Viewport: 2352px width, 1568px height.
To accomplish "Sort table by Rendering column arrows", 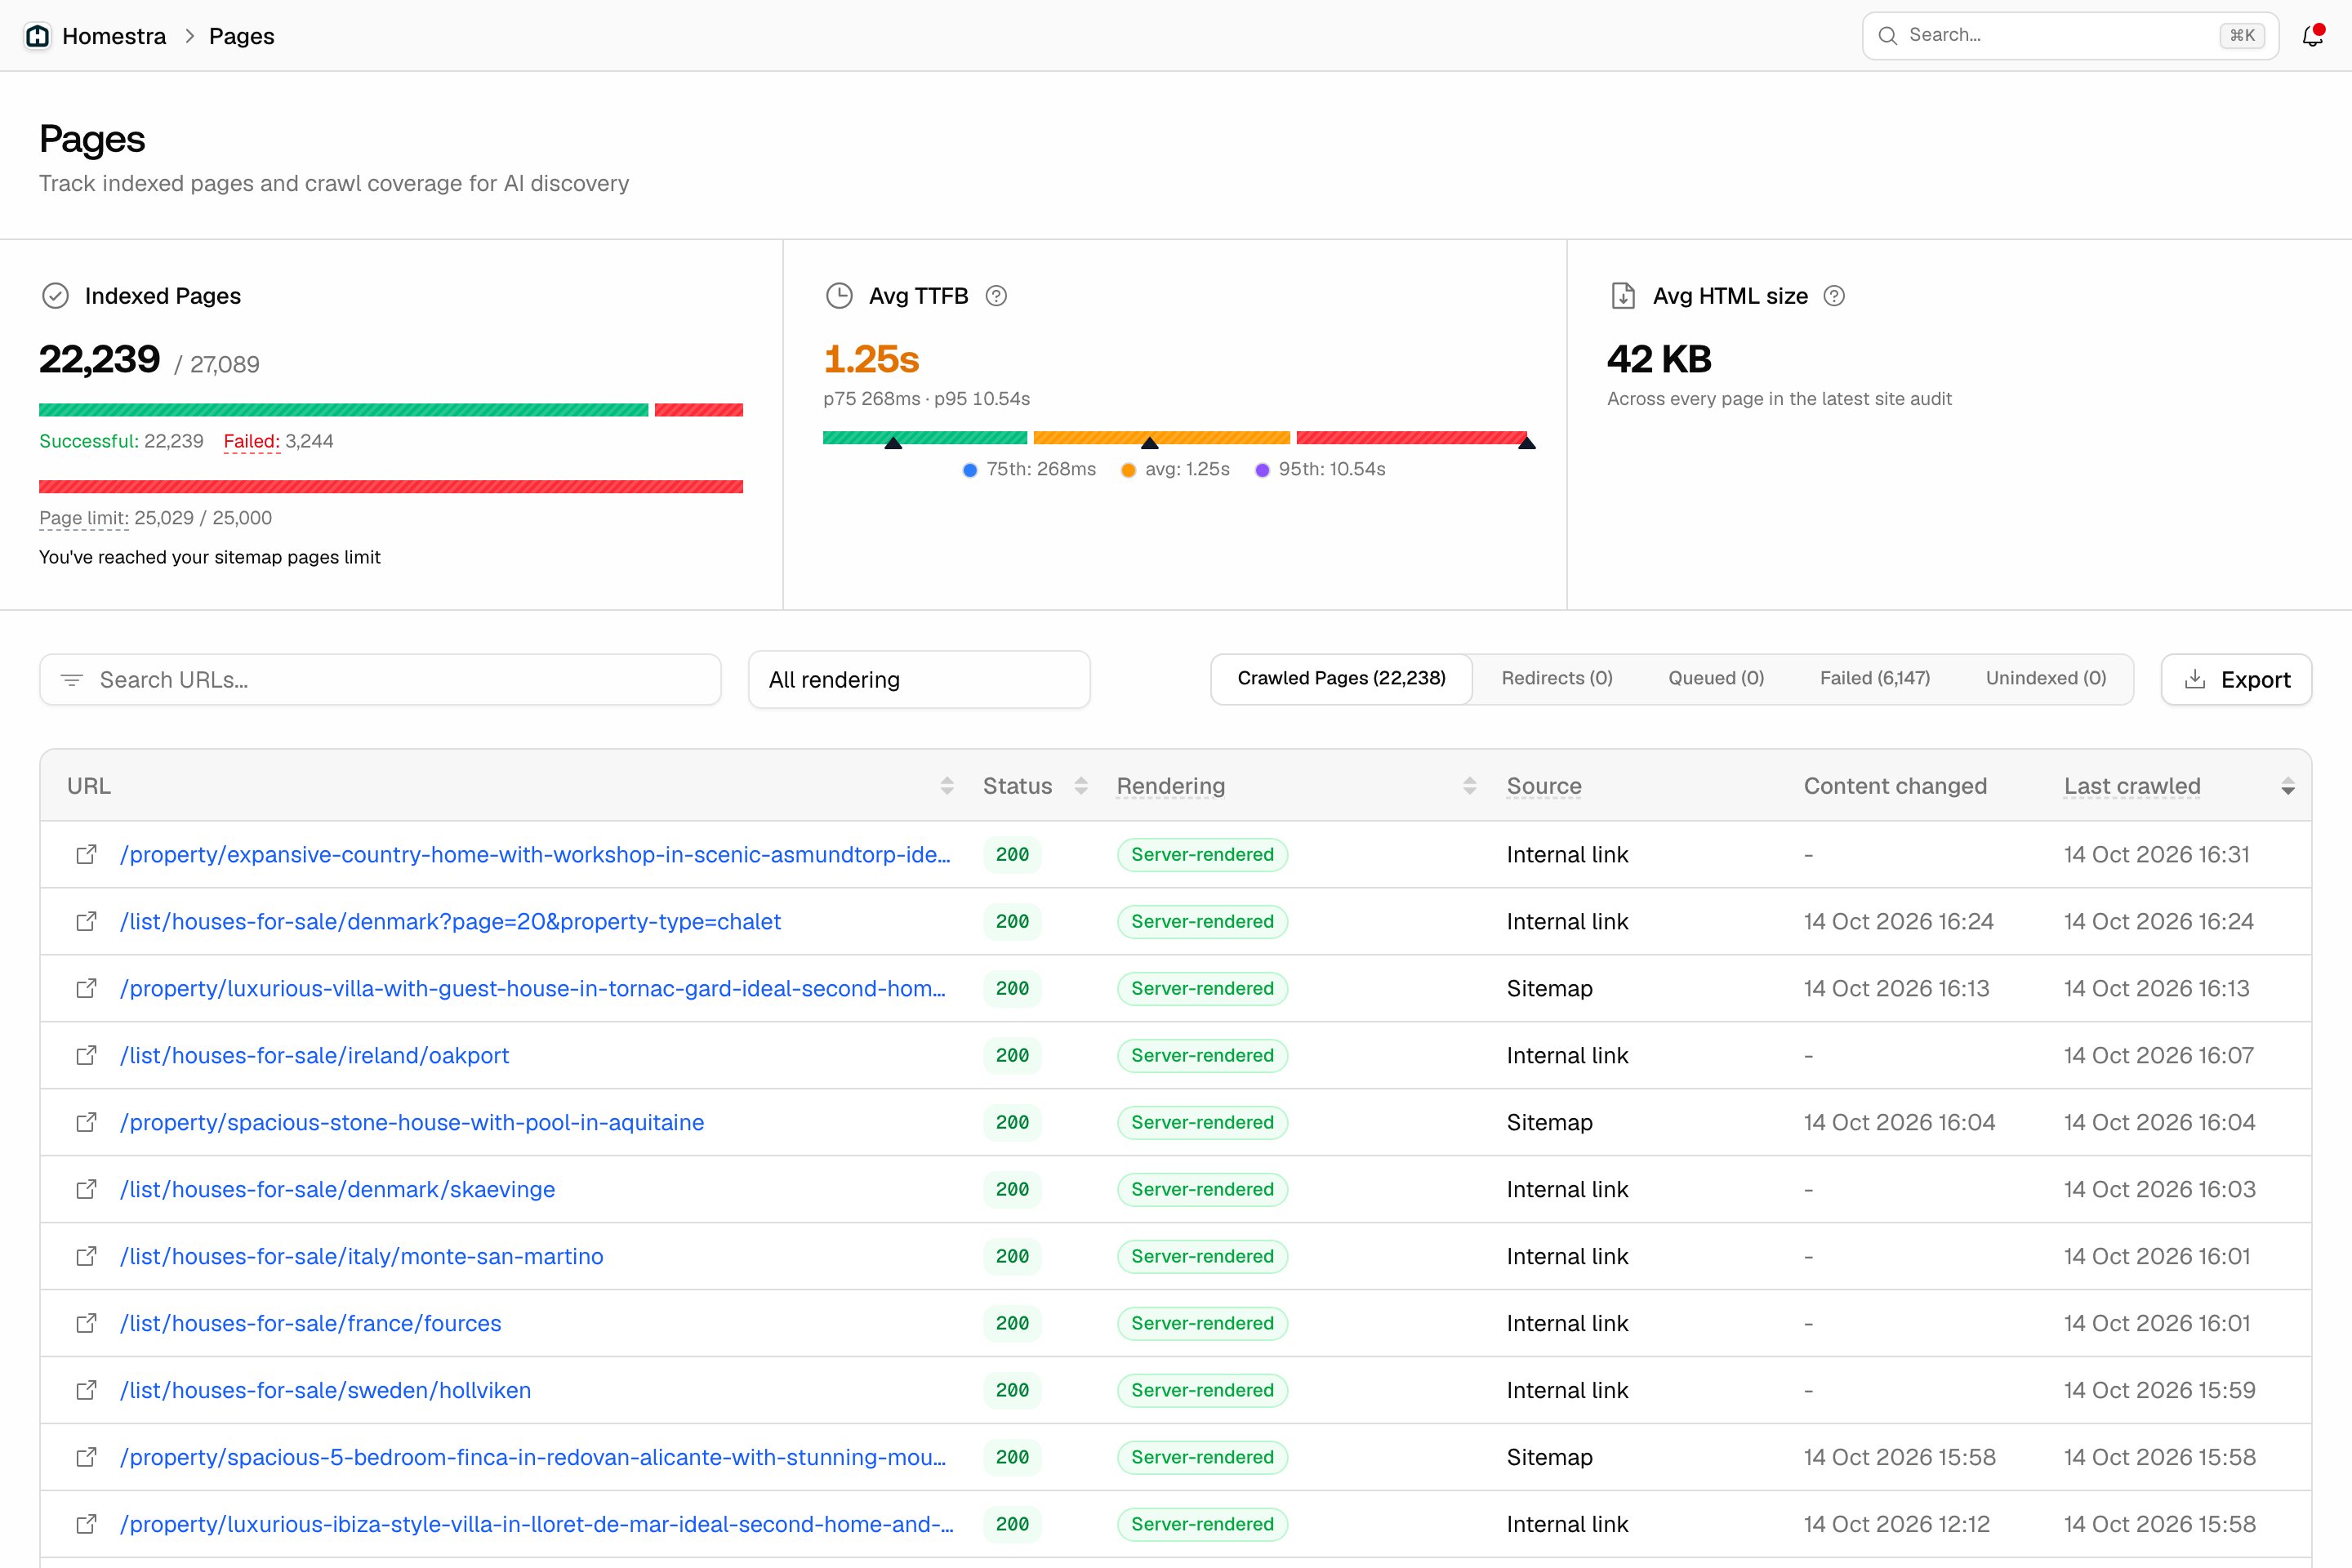I will [1470, 787].
